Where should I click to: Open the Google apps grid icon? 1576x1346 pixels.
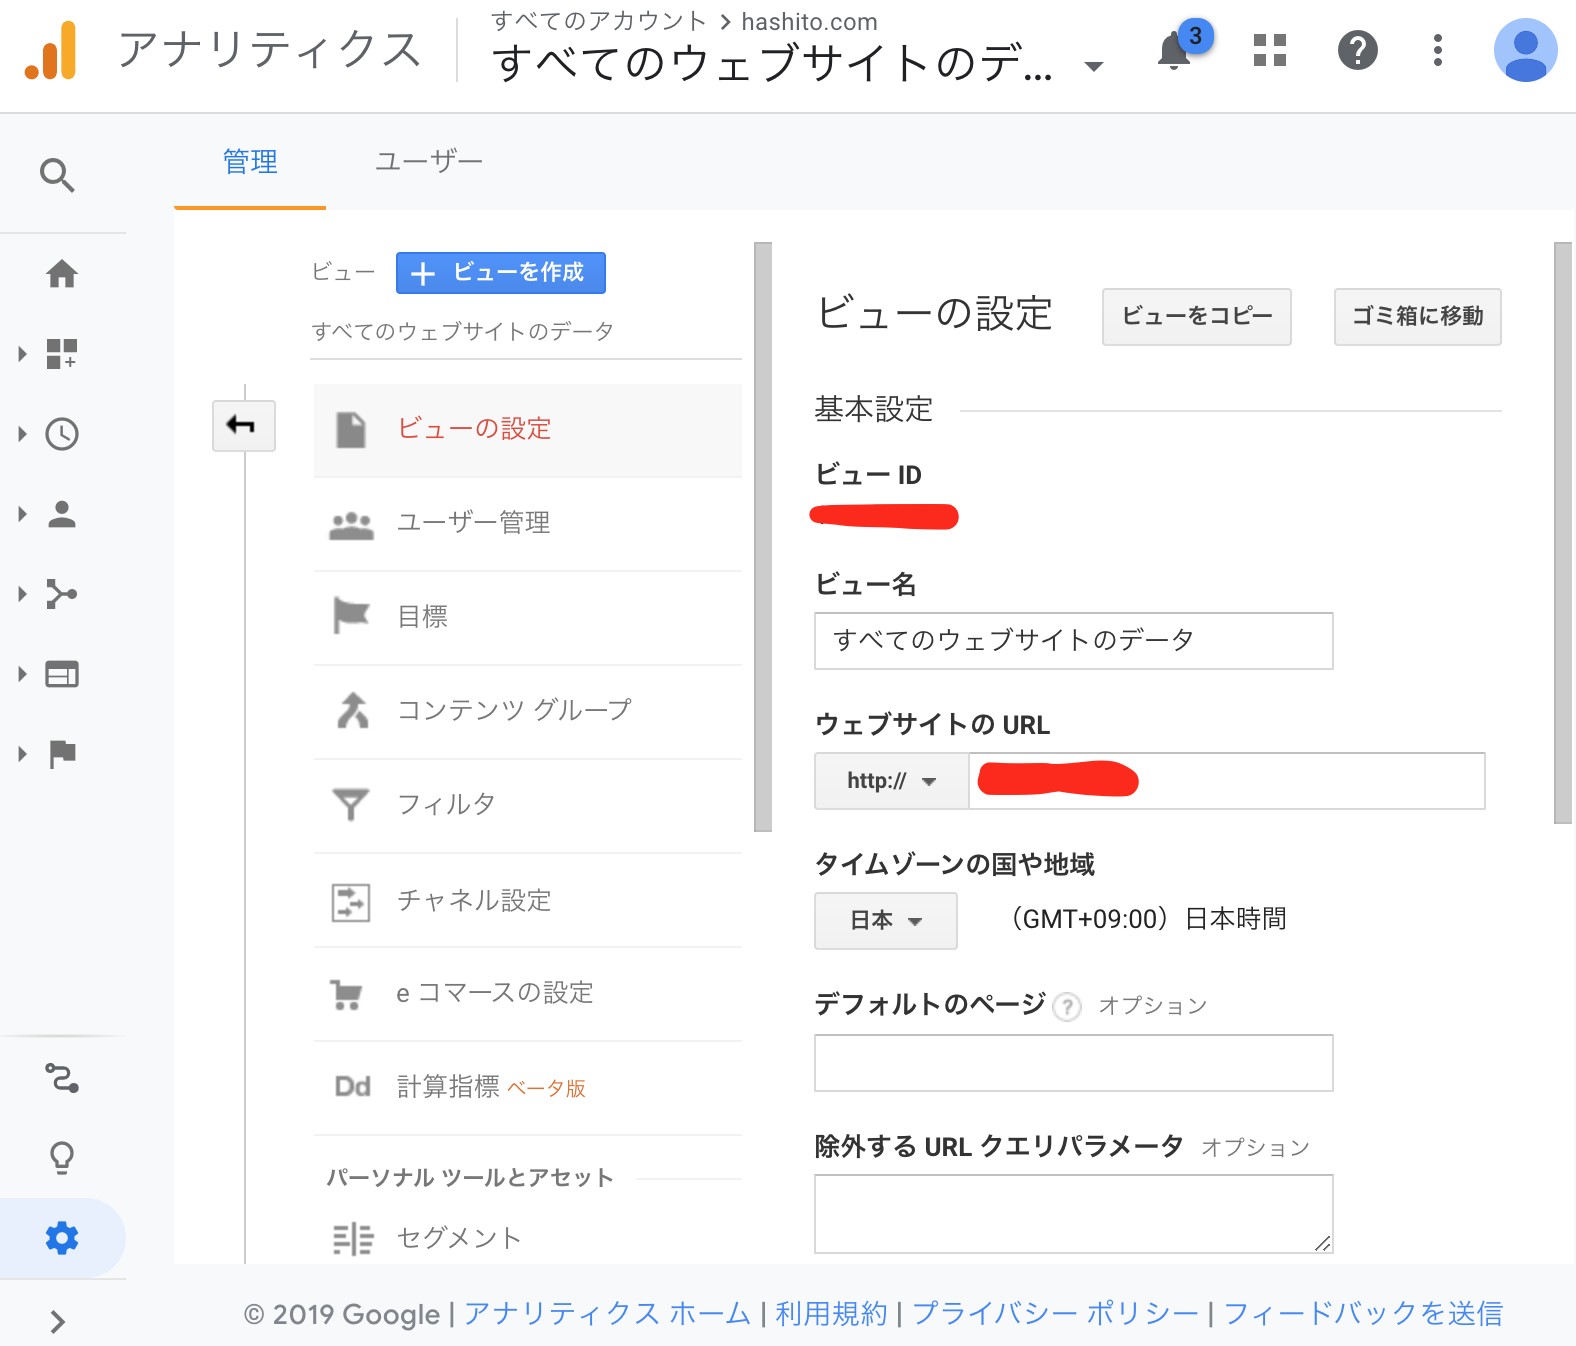tap(1269, 50)
